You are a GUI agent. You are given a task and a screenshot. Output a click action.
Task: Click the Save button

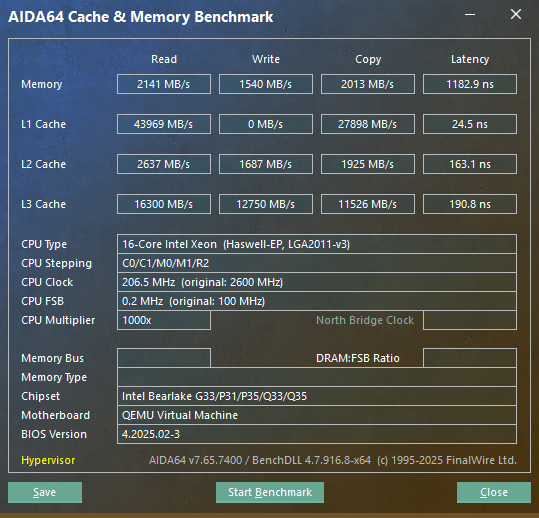(x=45, y=492)
